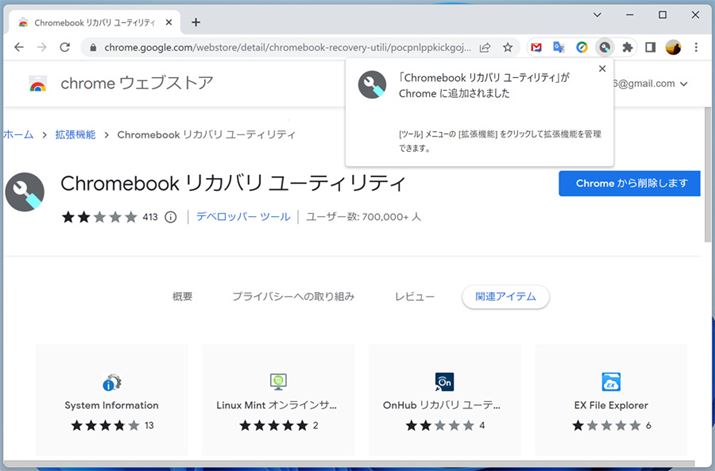The image size is (715, 471).
Task: Open the Extensions puzzle piece menu
Action: coord(627,47)
